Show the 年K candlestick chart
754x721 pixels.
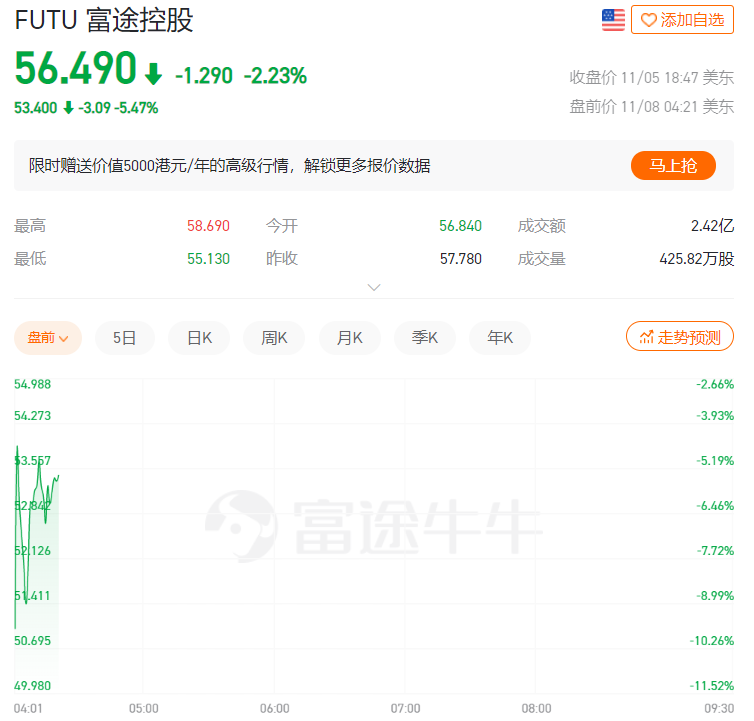click(500, 338)
